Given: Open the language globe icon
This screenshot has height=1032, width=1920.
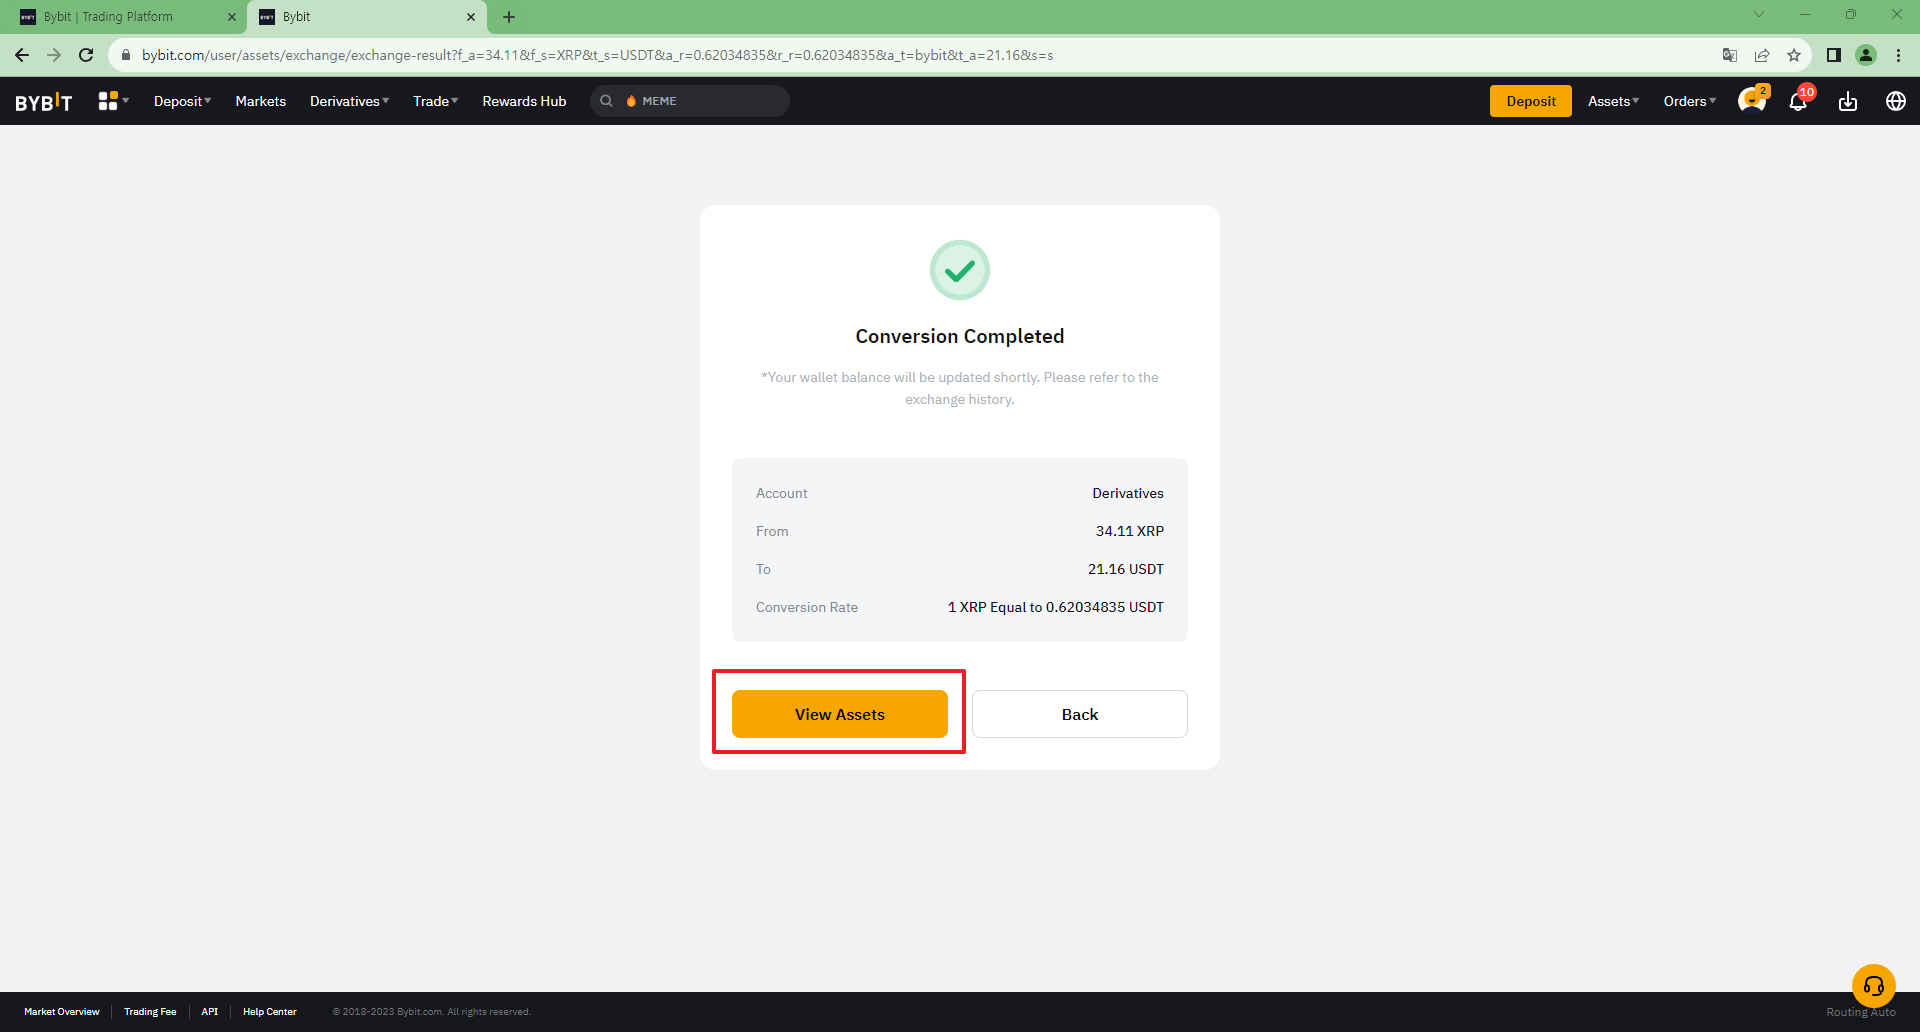Looking at the screenshot, I should click(1895, 101).
